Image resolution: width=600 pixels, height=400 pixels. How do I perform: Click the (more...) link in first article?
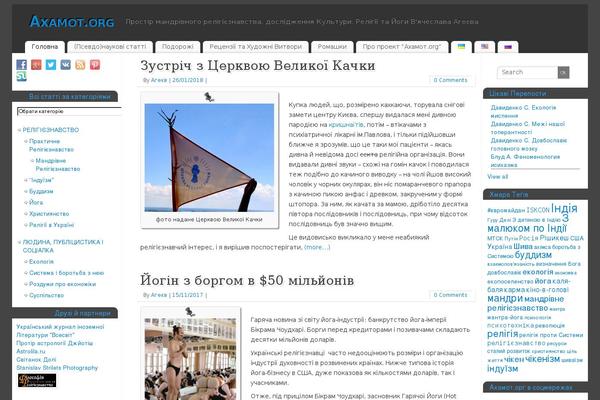pos(317,247)
